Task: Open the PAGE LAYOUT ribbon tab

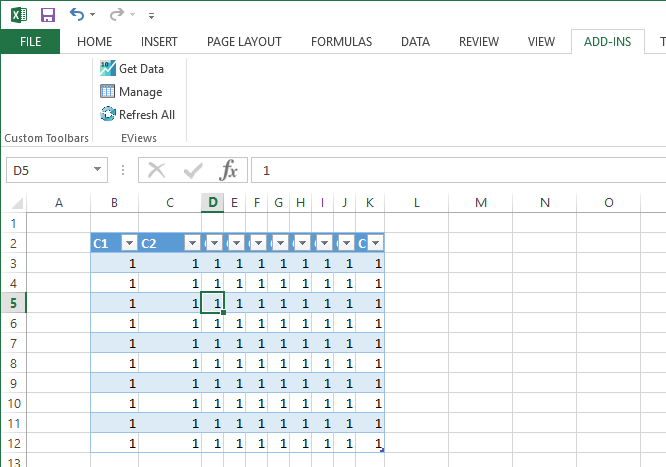Action: (x=244, y=41)
